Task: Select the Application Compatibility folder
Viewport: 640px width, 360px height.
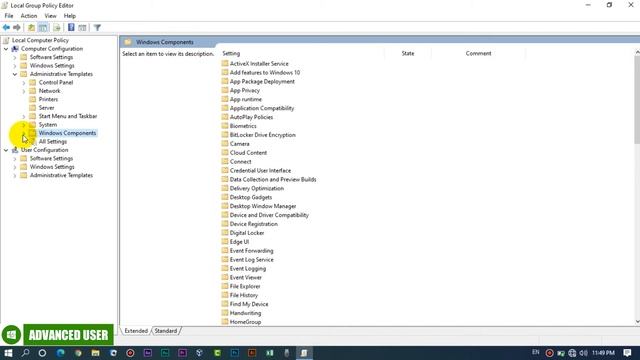Action: coord(262,108)
